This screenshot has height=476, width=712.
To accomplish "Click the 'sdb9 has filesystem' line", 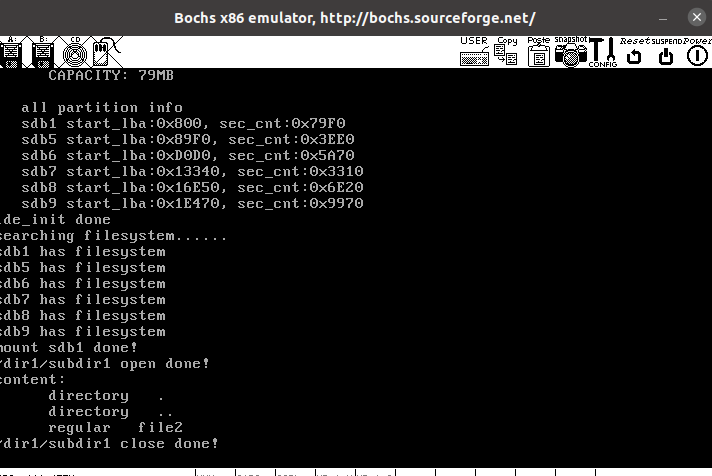I will coord(83,332).
